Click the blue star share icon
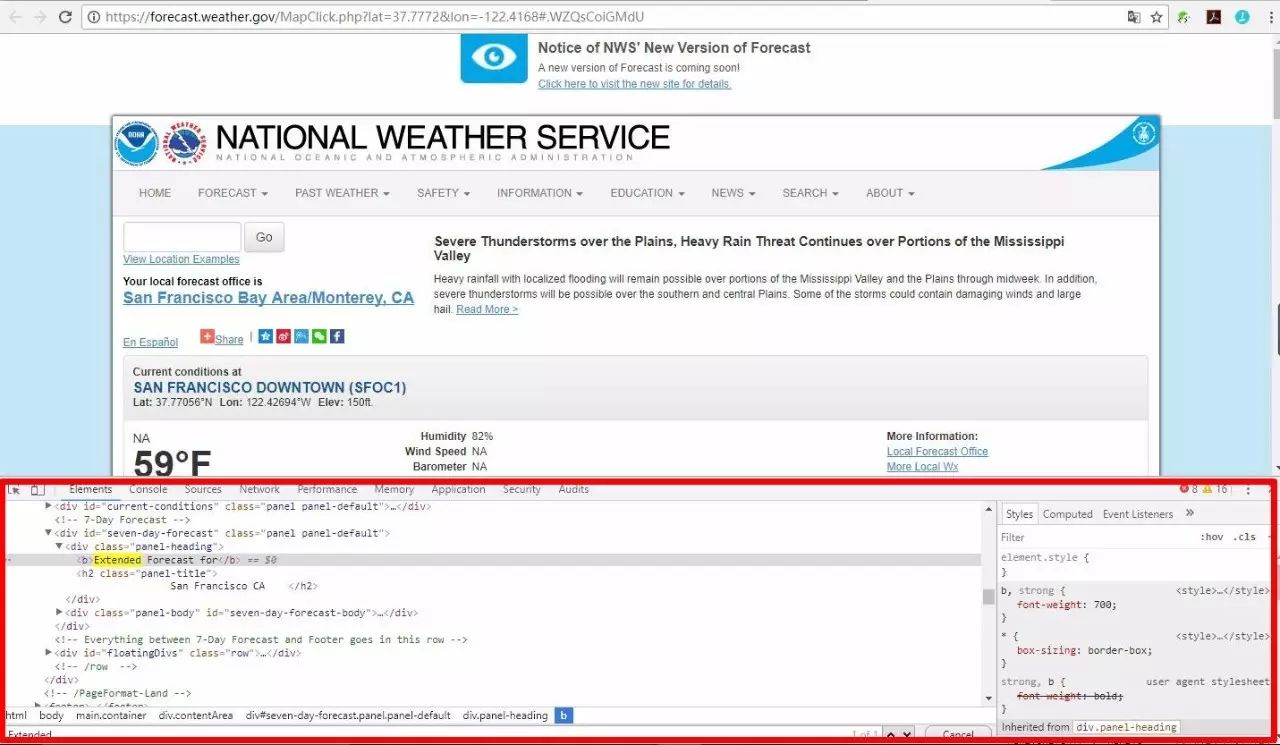Screen dimensions: 1280x745 pyautogui.click(x=265, y=337)
